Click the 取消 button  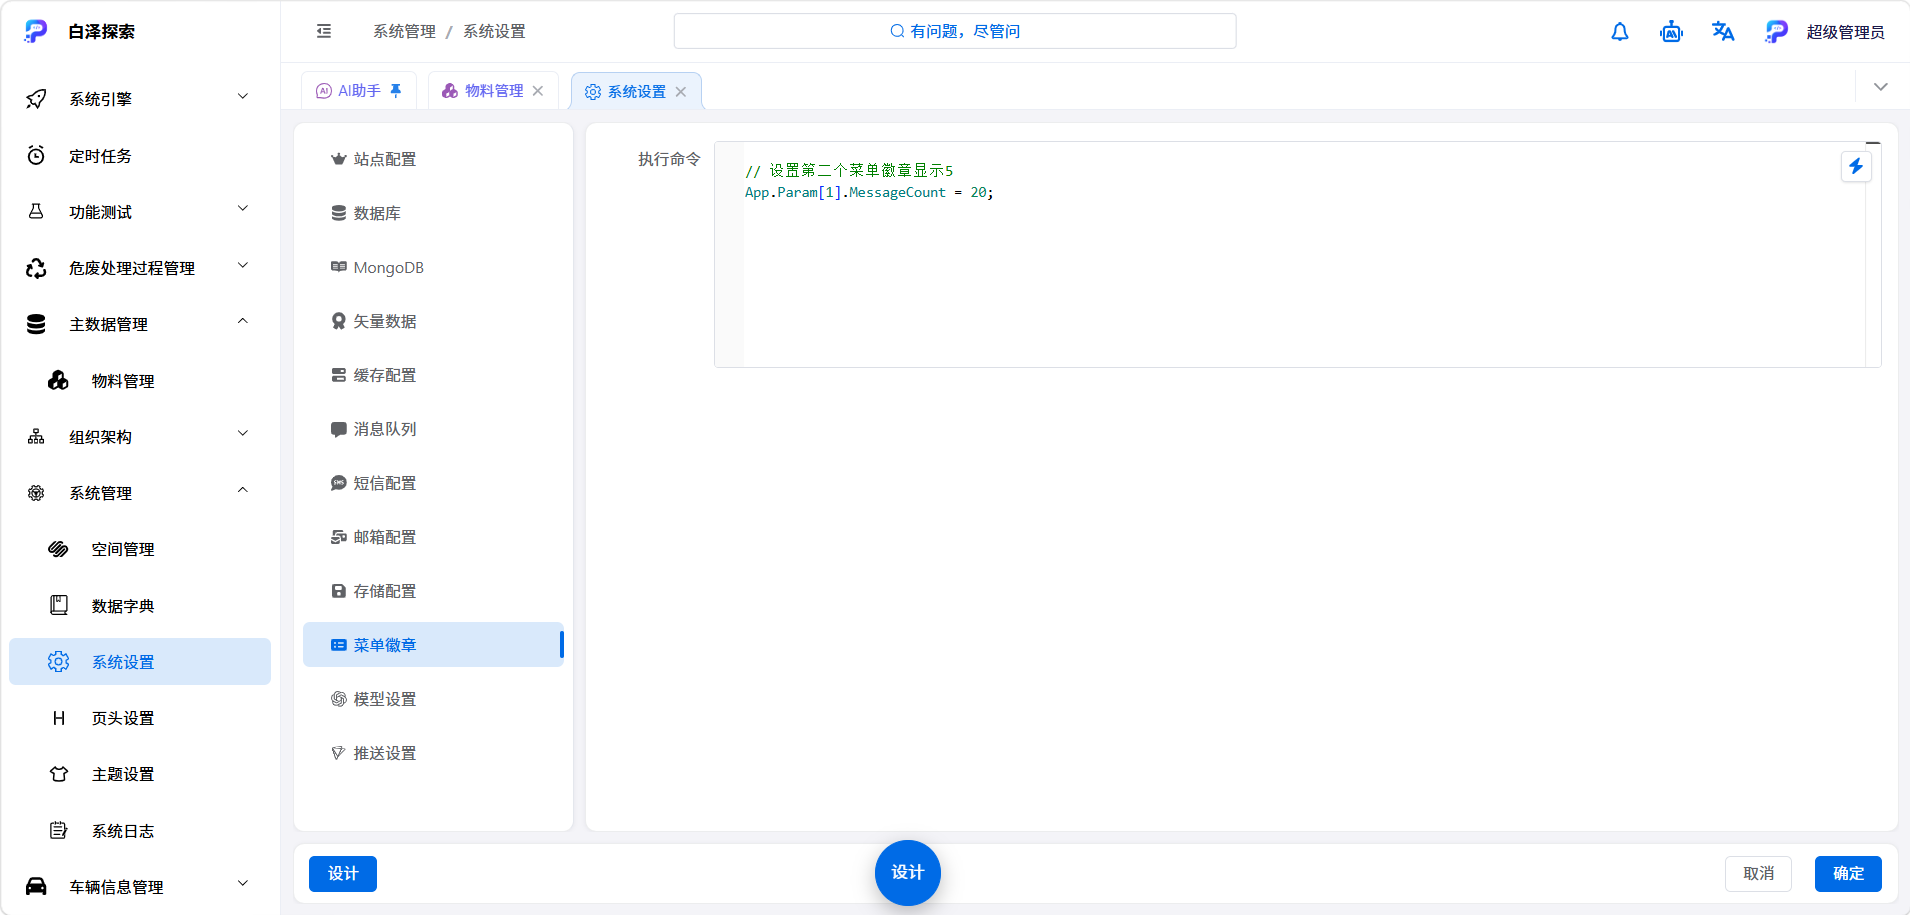point(1758,874)
